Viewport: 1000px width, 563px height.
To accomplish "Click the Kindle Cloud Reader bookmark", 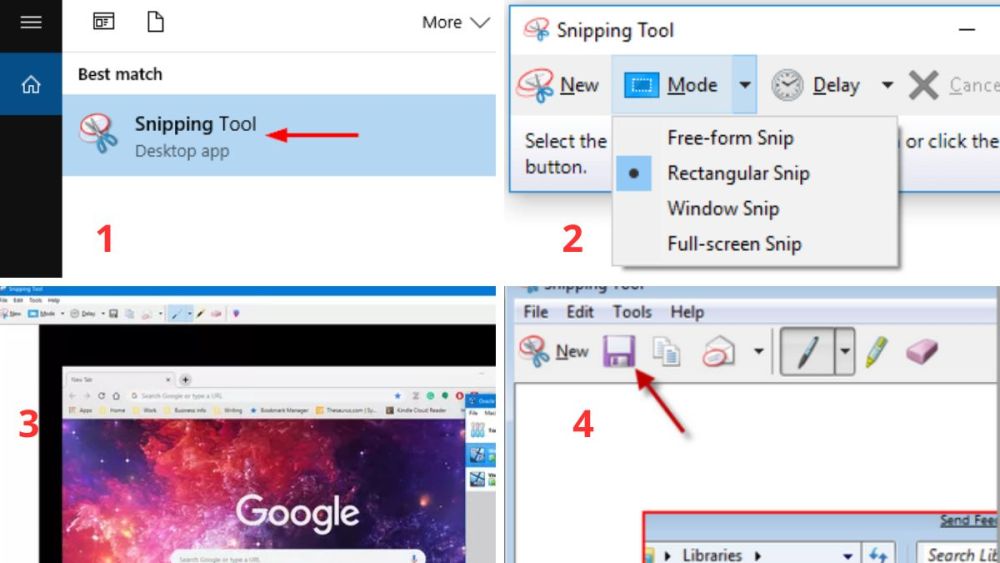I will point(416,411).
